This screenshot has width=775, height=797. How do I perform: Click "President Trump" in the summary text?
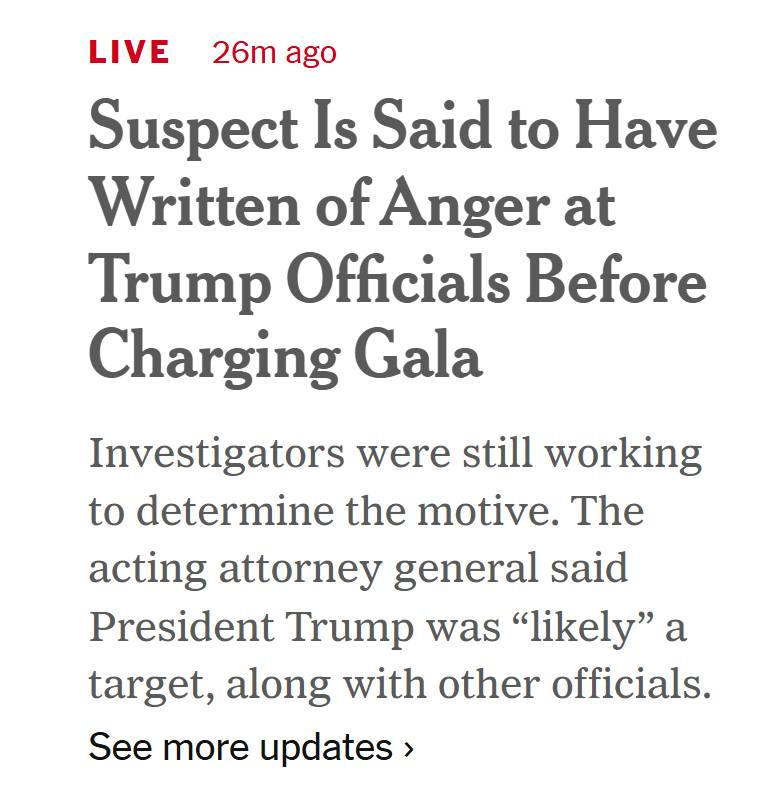250,627
